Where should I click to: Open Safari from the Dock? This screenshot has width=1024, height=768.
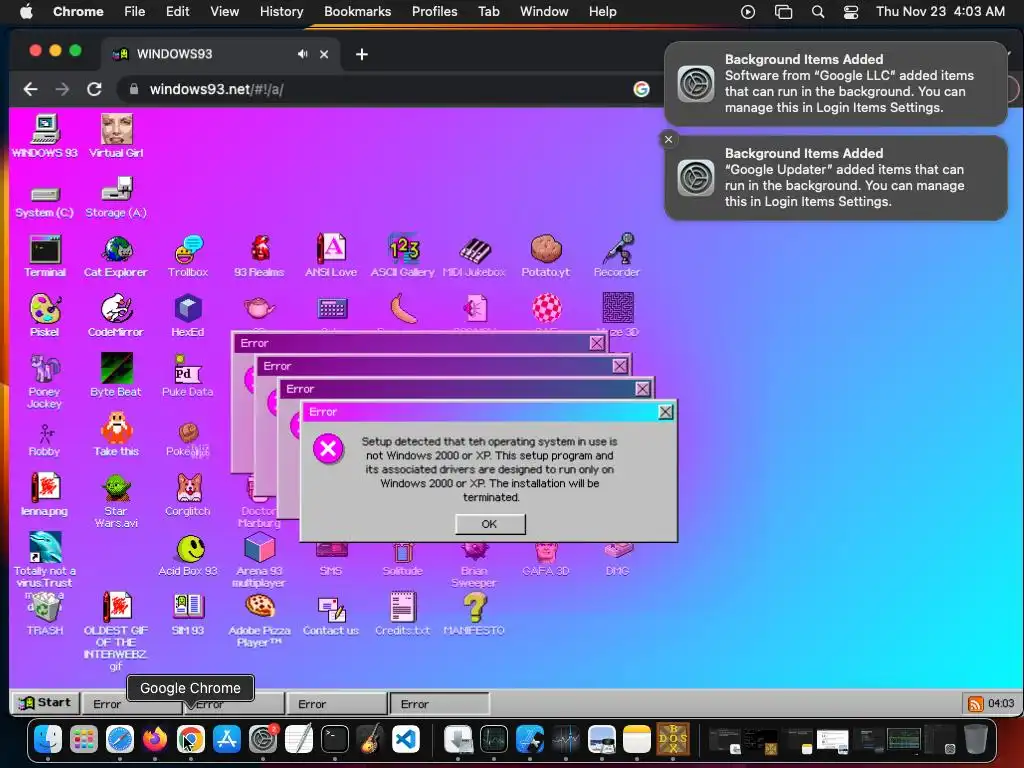(x=120, y=739)
